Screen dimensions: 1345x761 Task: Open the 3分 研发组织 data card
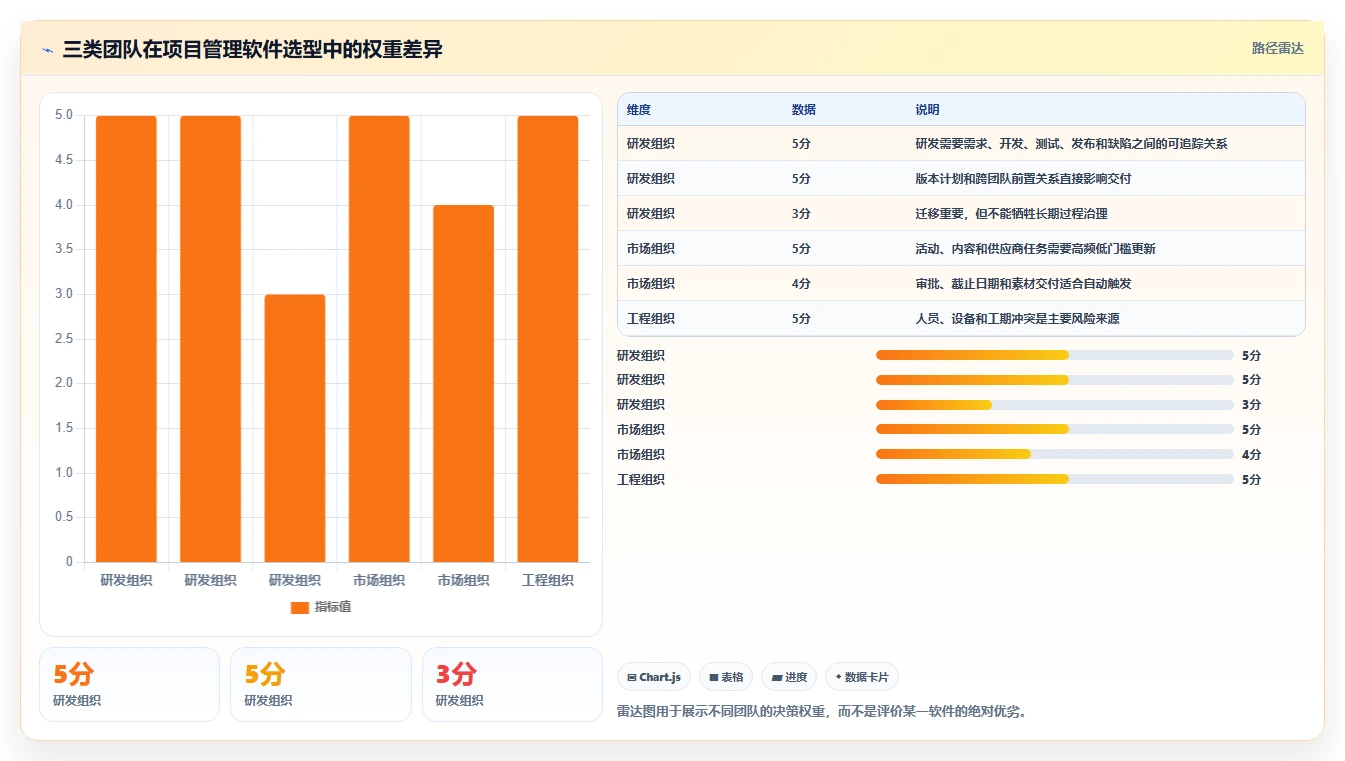click(512, 684)
